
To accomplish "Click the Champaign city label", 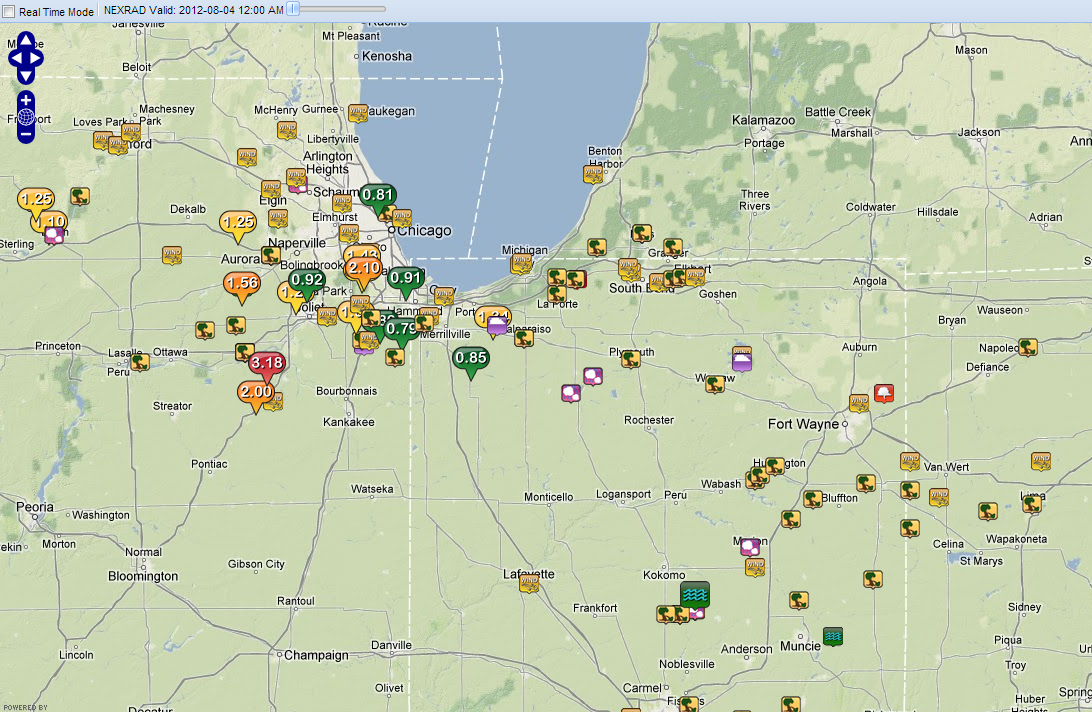I will tap(316, 656).
